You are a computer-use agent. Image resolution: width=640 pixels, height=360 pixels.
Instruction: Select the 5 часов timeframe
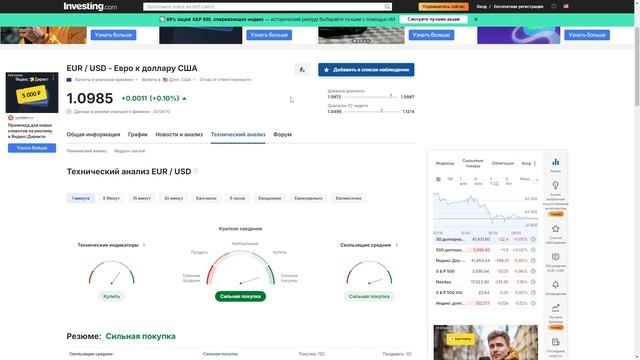click(237, 198)
